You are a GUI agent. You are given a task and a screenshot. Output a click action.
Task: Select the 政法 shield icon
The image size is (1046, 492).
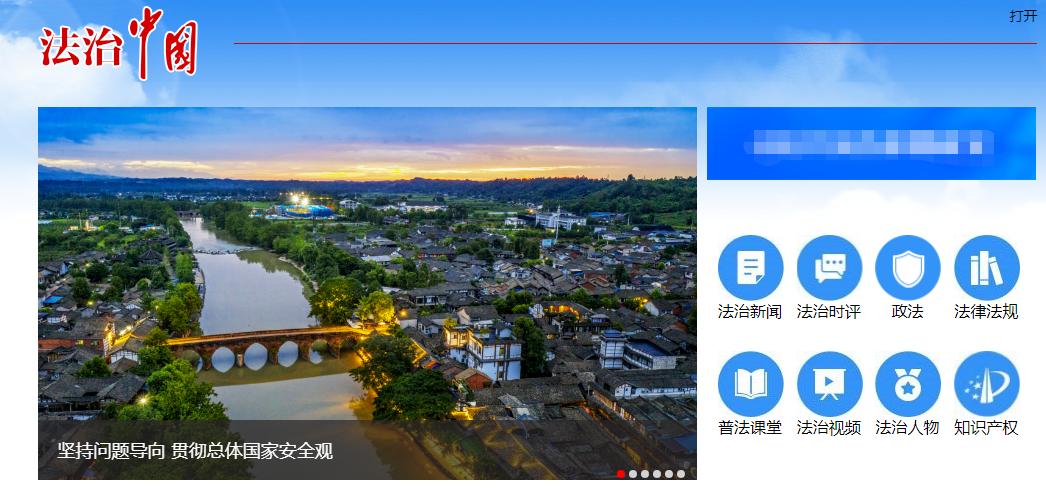pos(908,268)
